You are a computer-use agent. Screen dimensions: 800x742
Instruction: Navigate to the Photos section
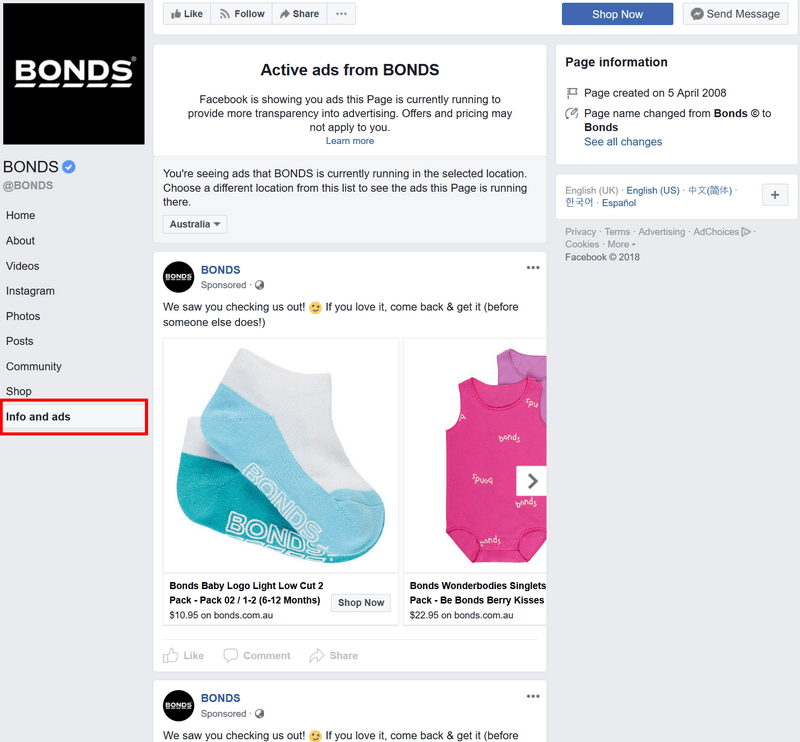click(22, 316)
